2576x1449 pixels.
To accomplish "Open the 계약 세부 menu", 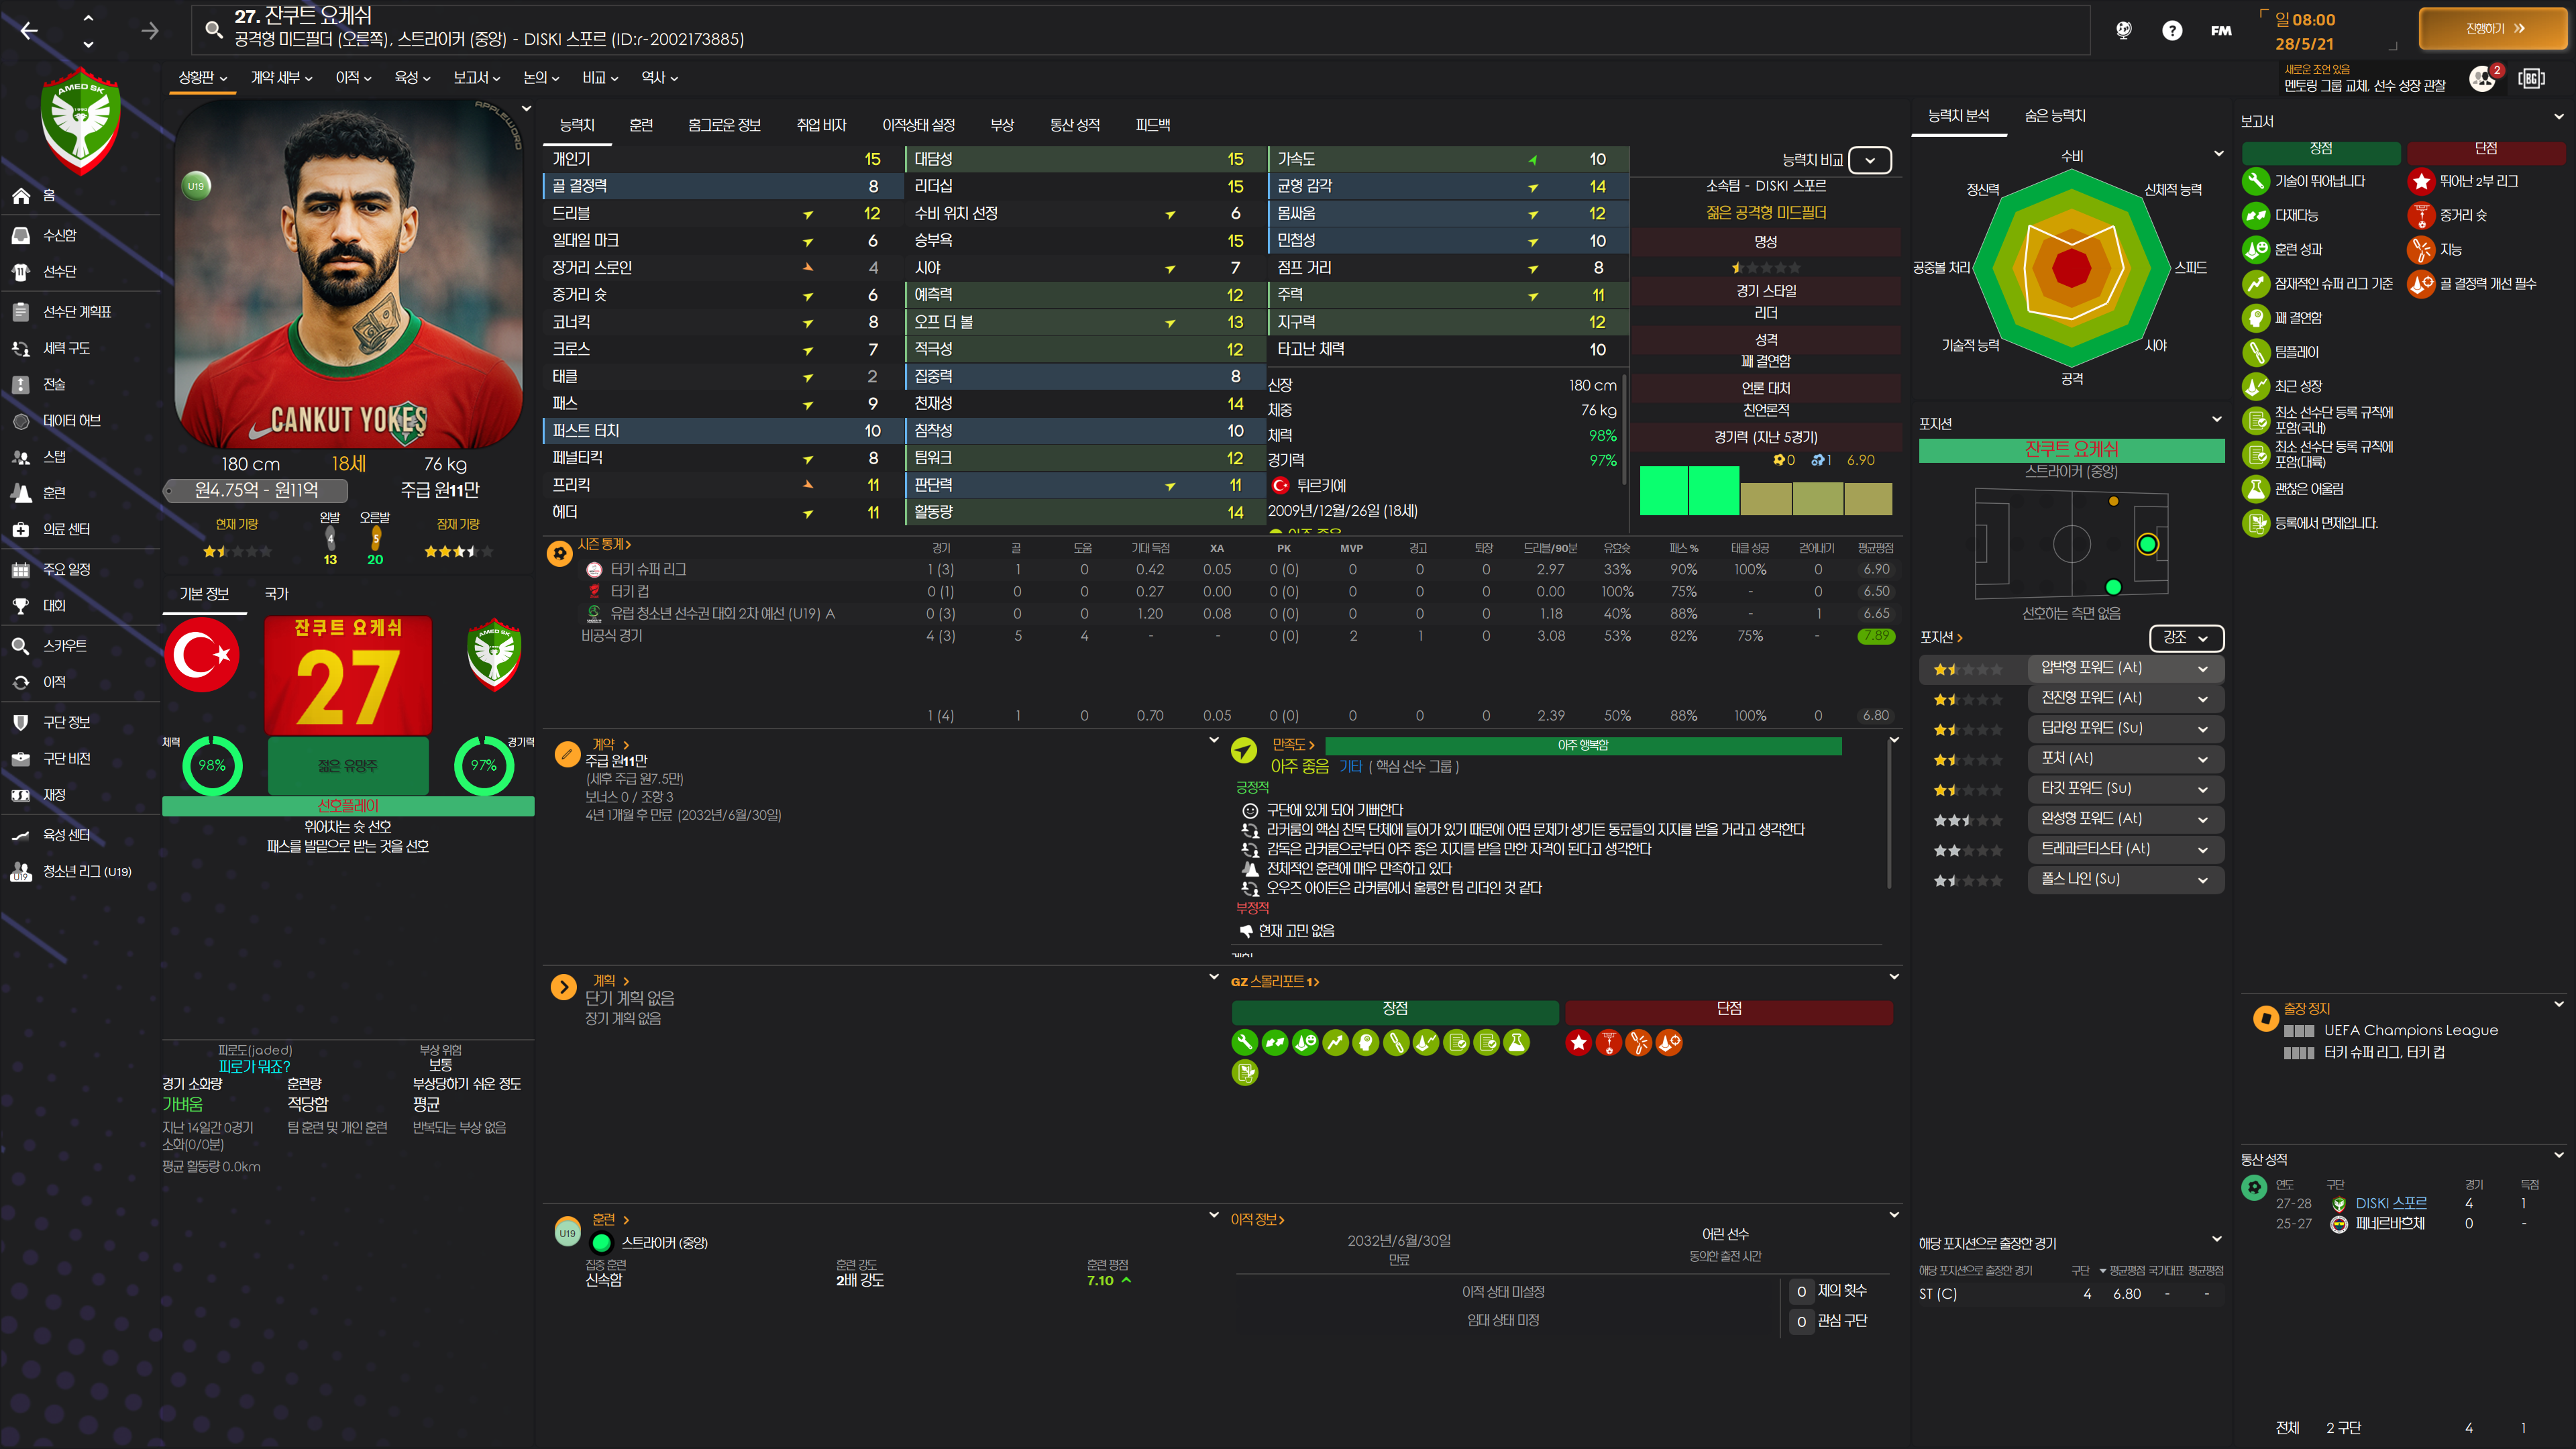I will [x=281, y=78].
